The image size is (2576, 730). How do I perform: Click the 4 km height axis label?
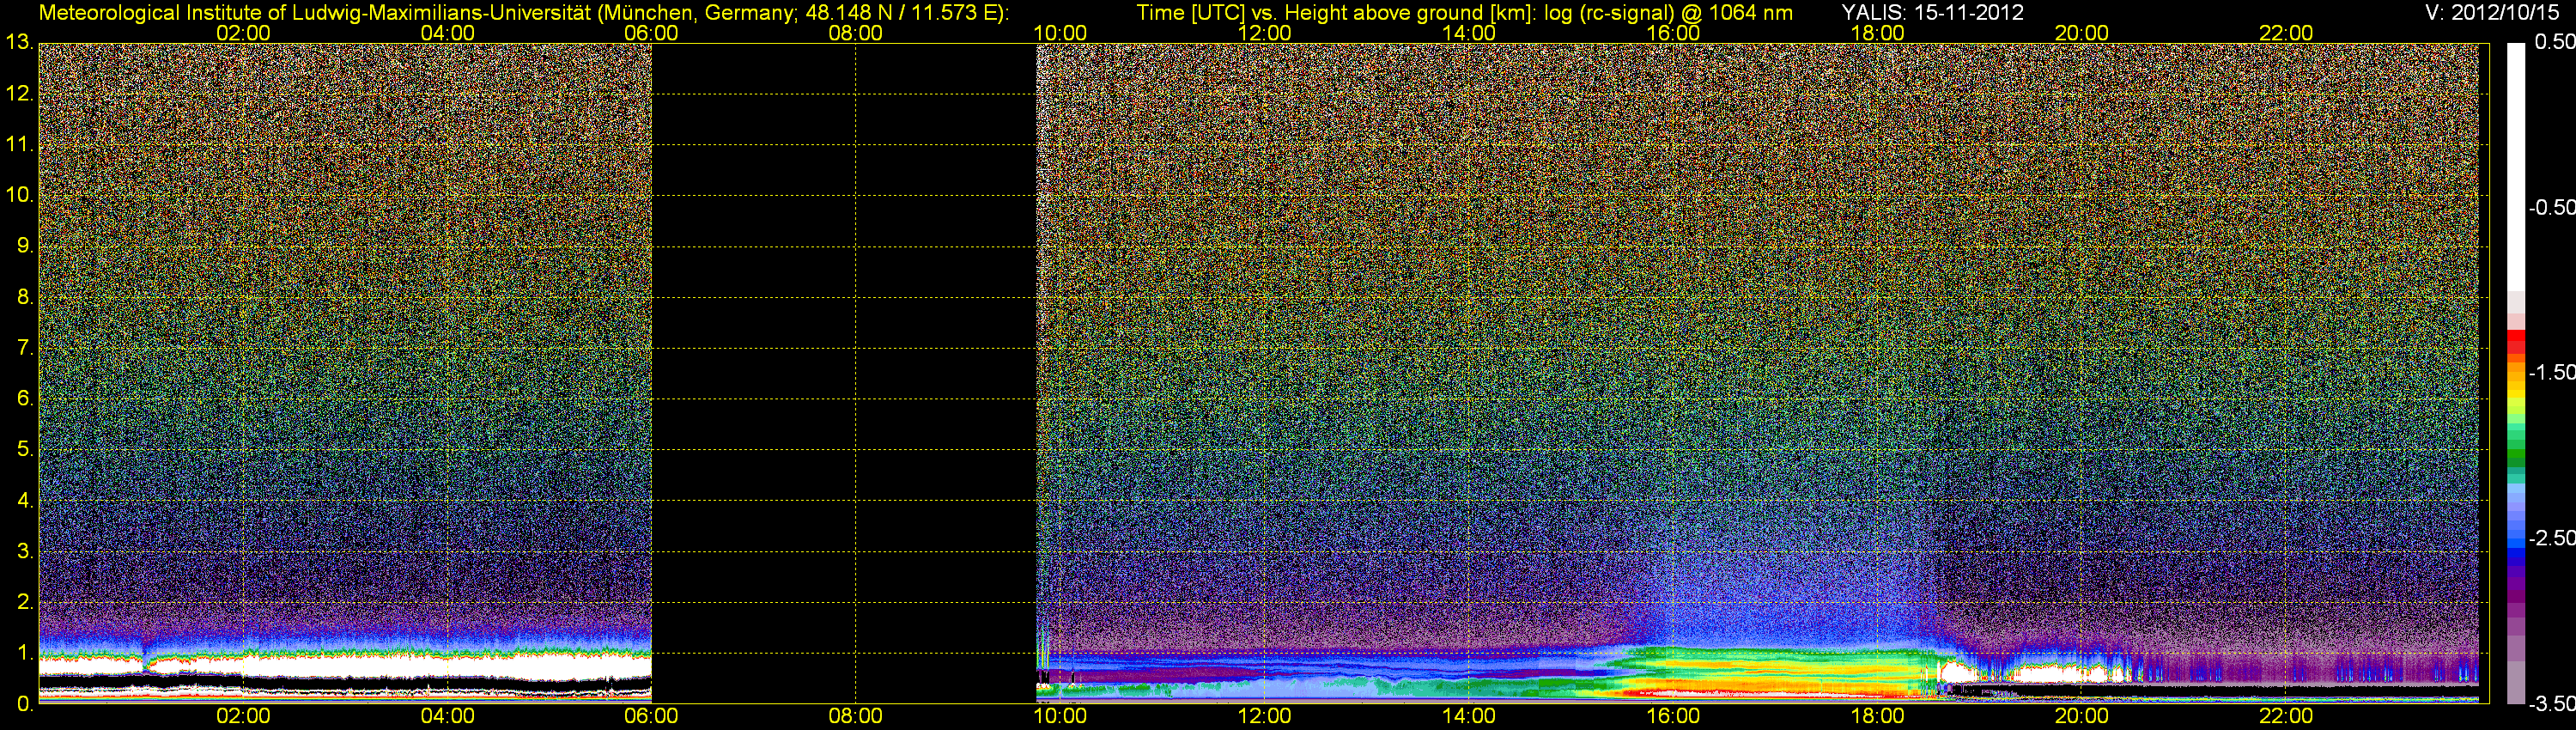(x=24, y=500)
